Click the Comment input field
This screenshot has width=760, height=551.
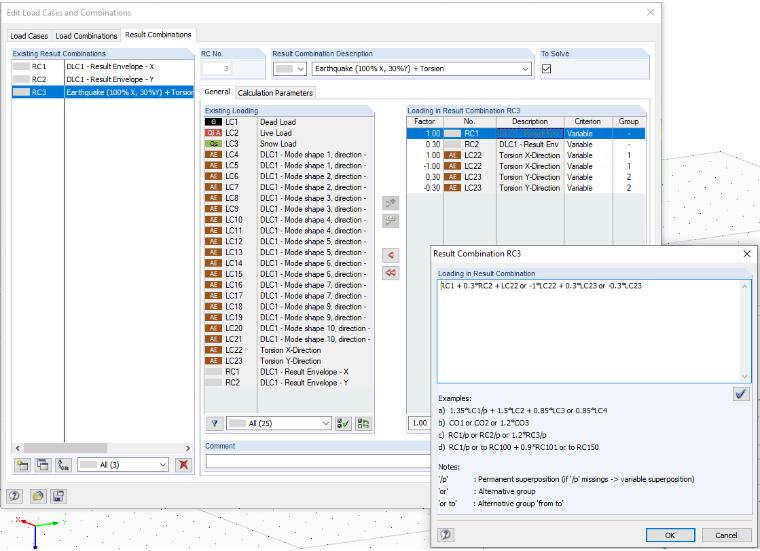[x=318, y=461]
